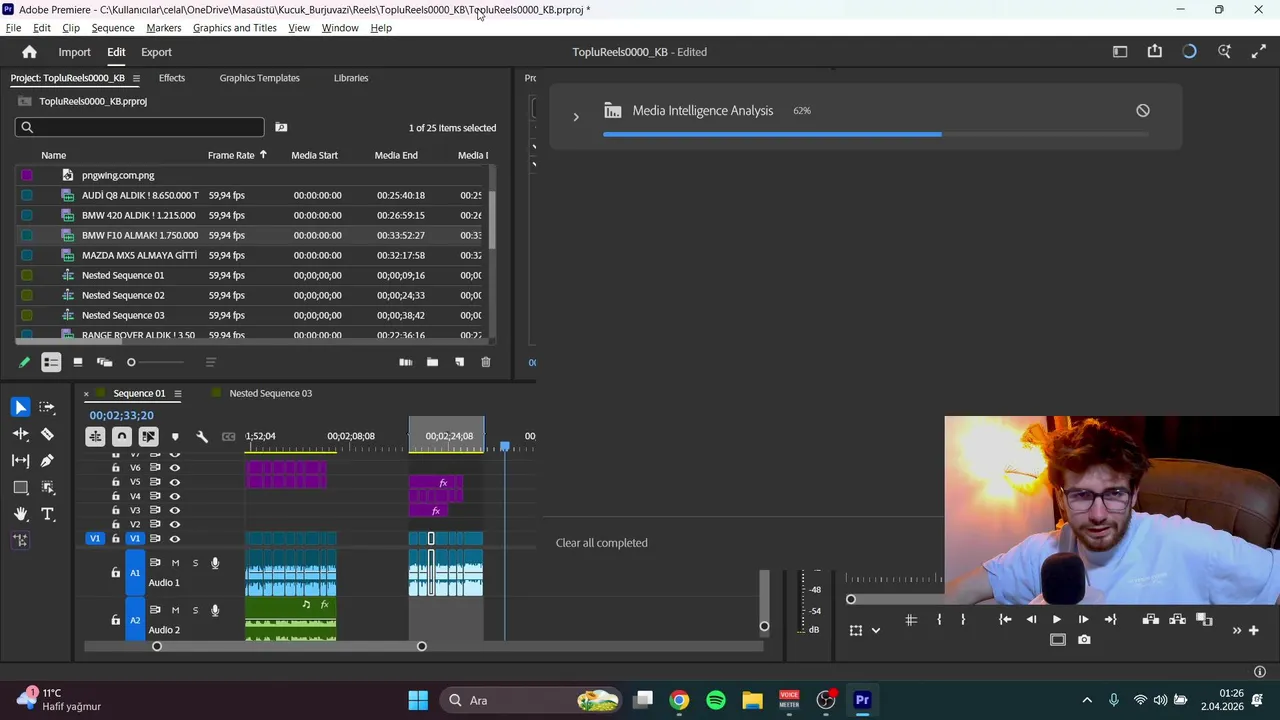
Task: Open the fit dropdown chevron under Program monitor
Action: (x=876, y=631)
